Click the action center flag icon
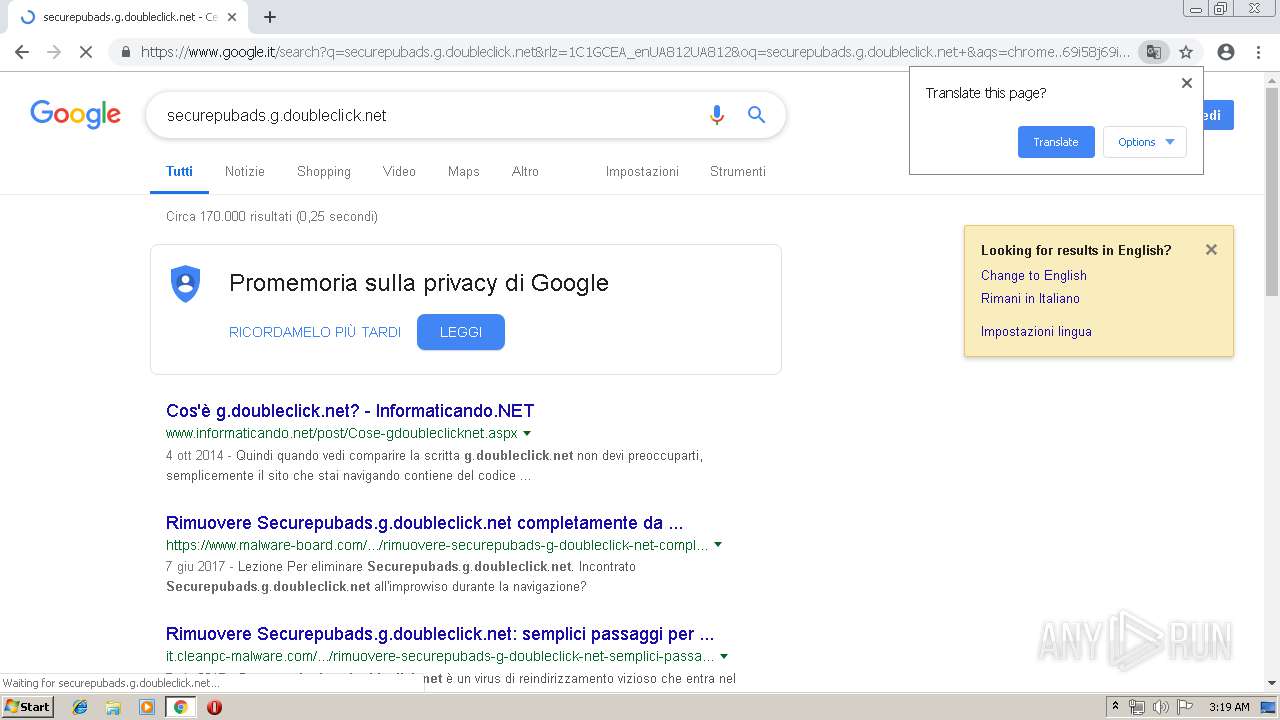This screenshot has height=720, width=1280. [x=1183, y=707]
